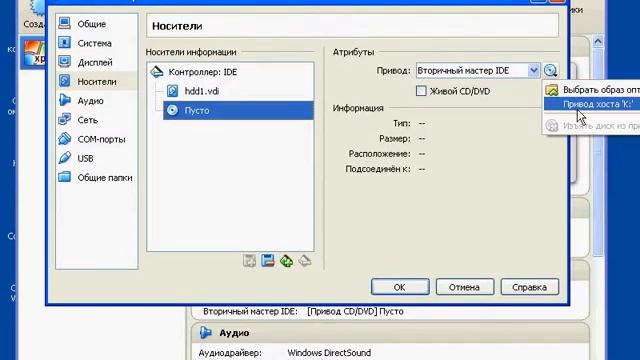Click the scrollbar up arrow in main window

tap(598, 41)
